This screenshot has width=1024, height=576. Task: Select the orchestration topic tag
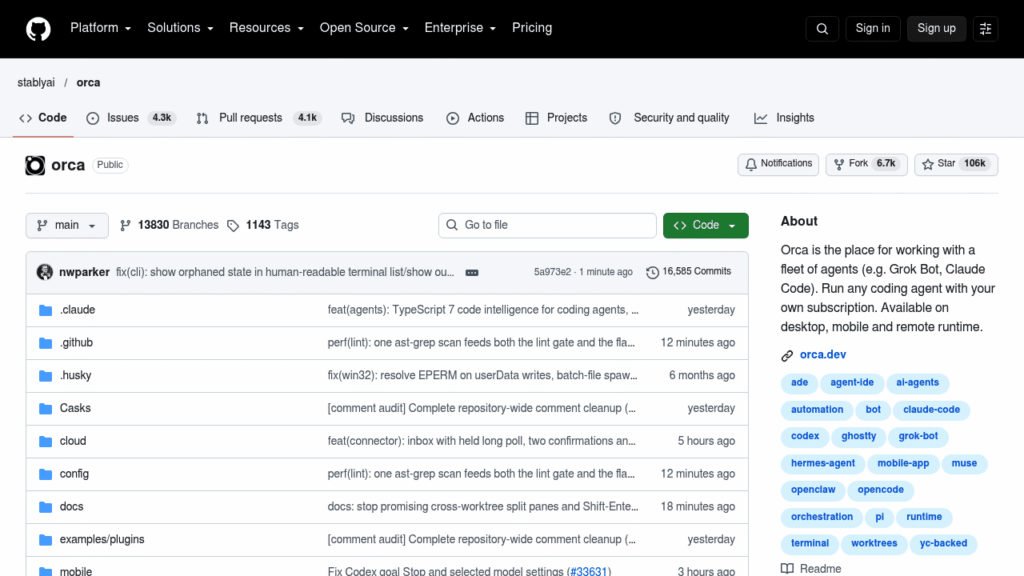(x=822, y=517)
